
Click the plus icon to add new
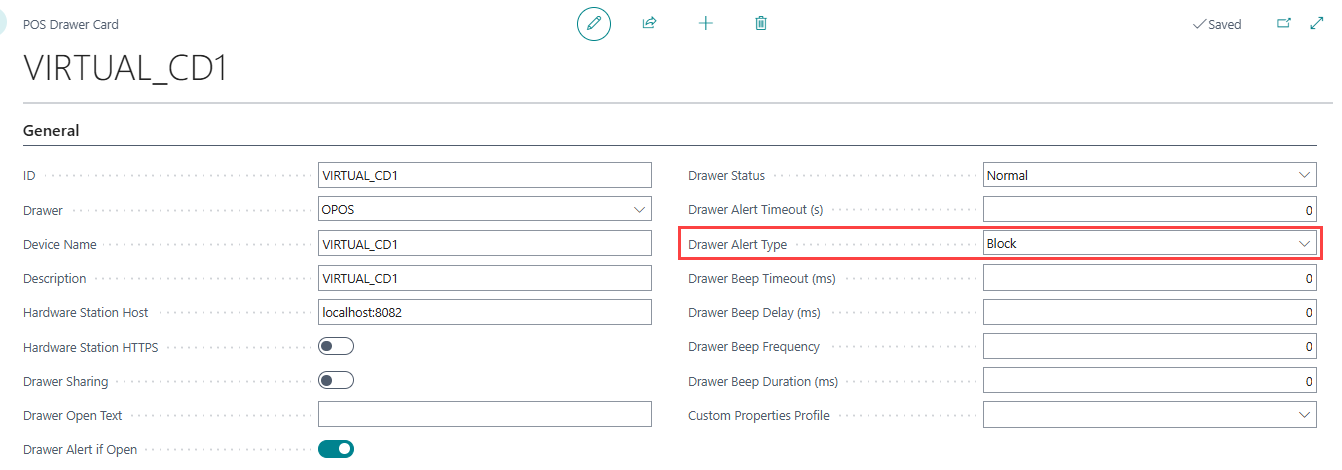click(705, 23)
